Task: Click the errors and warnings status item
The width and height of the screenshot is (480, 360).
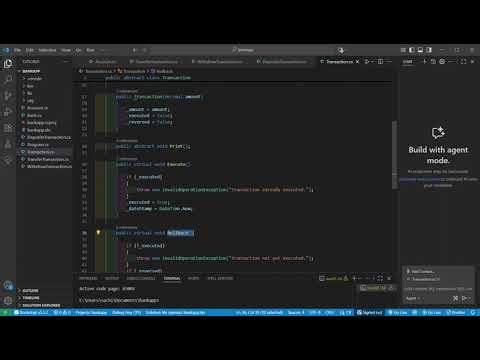Action: coord(62,312)
